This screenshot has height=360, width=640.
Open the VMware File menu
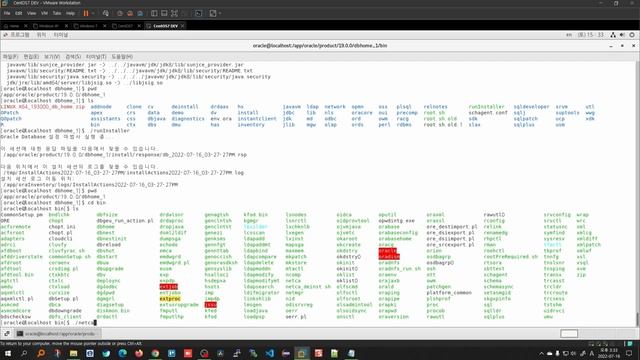(7, 13)
